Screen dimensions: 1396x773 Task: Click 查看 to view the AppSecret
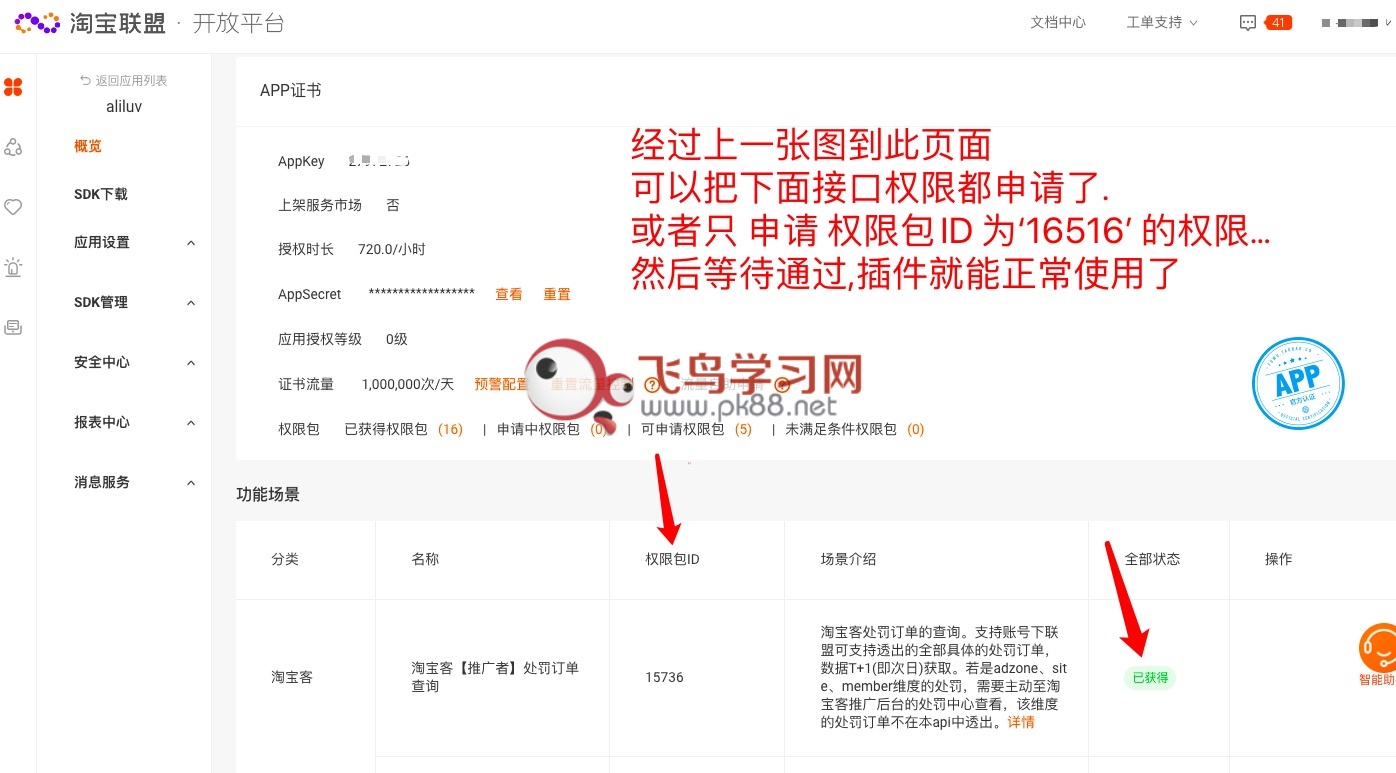(509, 295)
